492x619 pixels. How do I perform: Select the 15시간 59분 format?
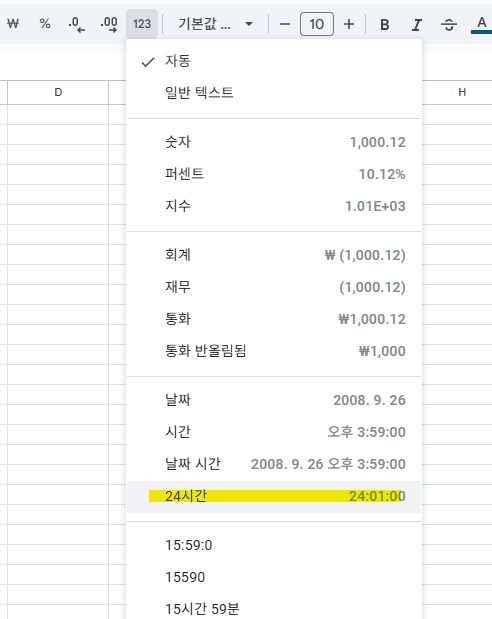(274, 609)
